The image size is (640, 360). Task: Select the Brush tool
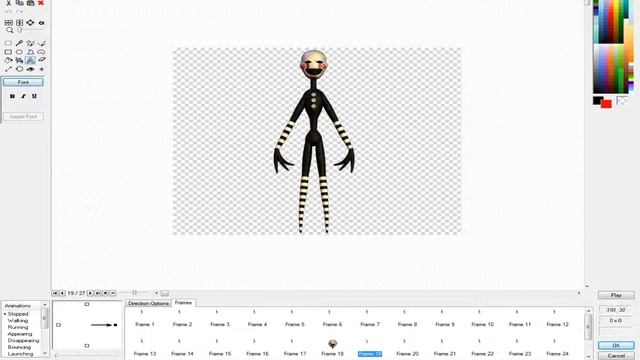point(30,43)
